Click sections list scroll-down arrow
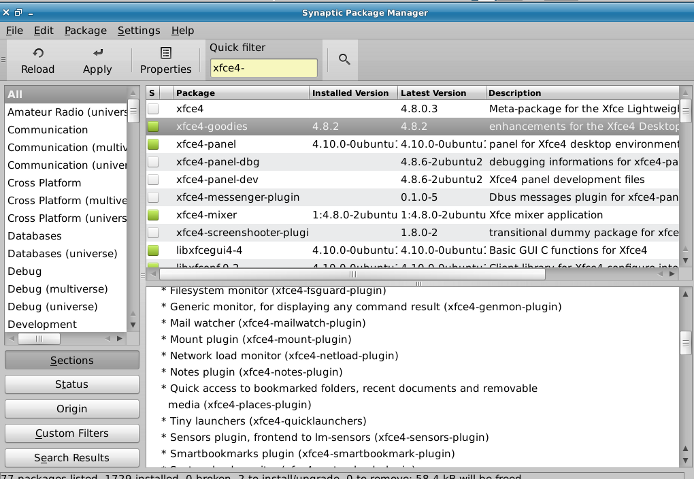Screen dimensions: 694x479 [x=133, y=324]
